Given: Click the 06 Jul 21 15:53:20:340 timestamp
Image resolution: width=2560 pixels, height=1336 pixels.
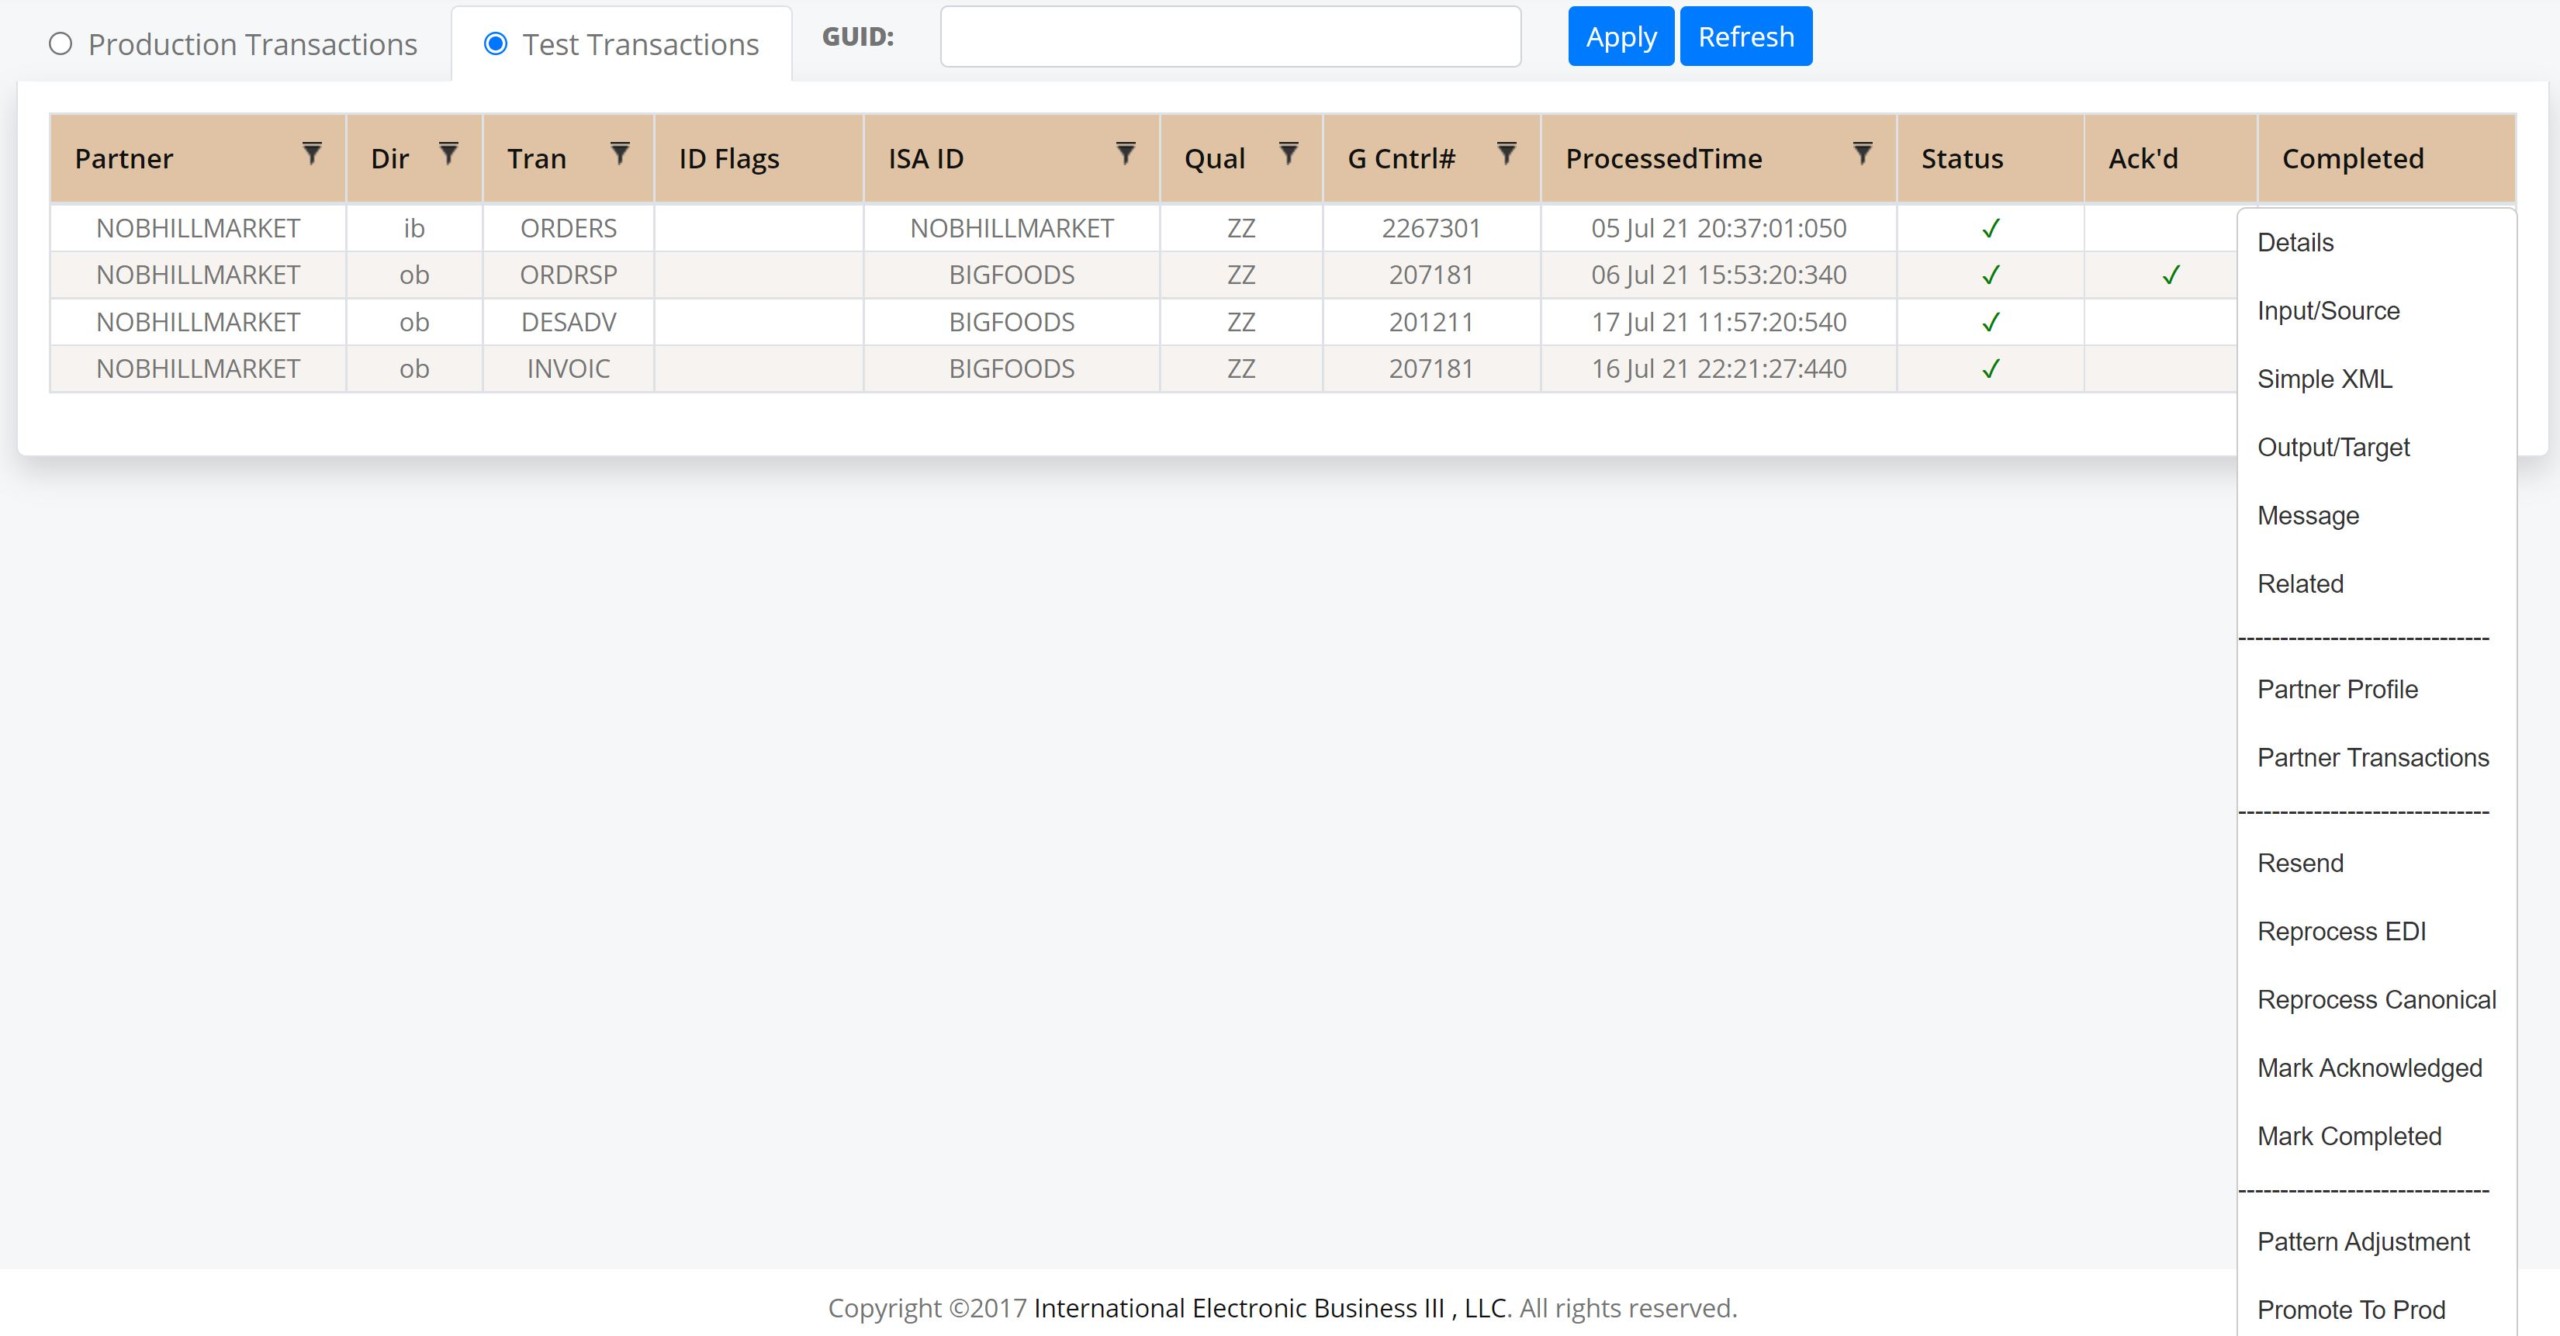Looking at the screenshot, I should 1719,275.
